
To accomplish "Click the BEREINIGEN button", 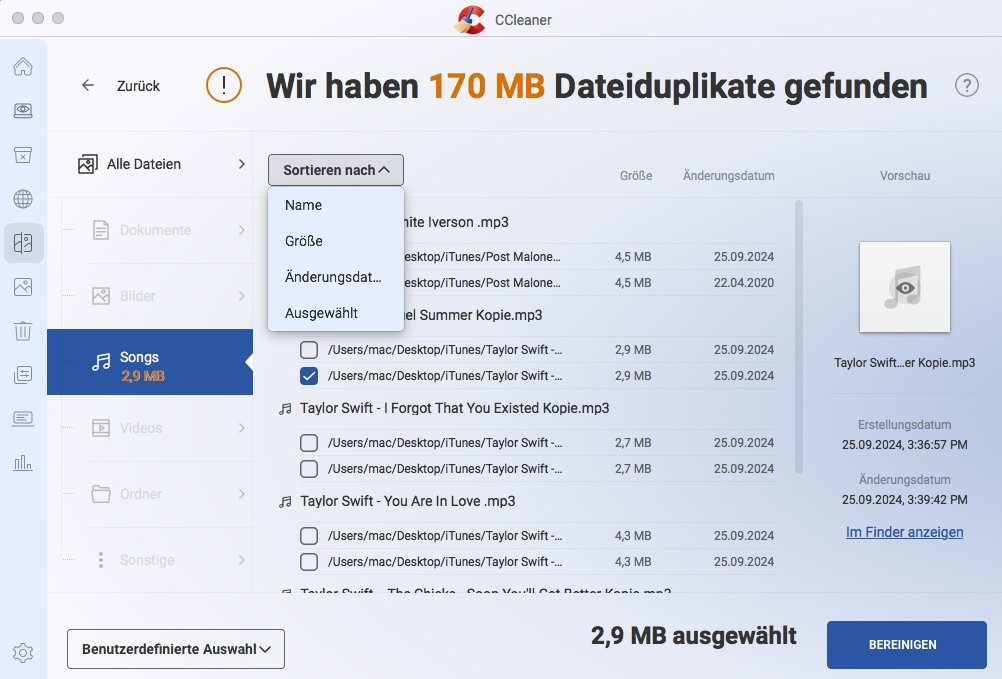I will [907, 645].
